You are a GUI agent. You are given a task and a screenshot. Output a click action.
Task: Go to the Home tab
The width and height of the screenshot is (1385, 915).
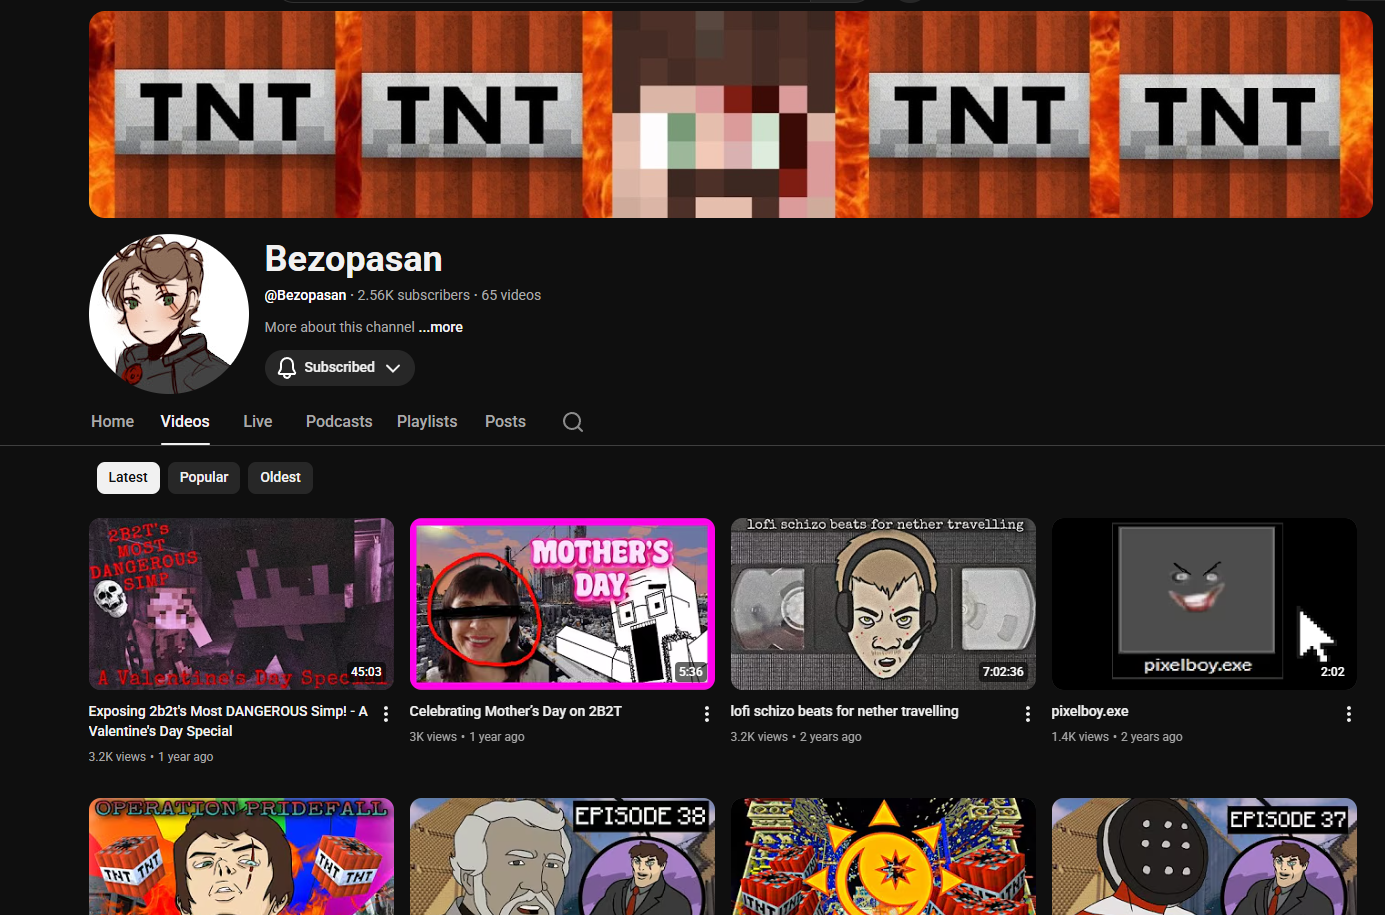click(x=112, y=422)
